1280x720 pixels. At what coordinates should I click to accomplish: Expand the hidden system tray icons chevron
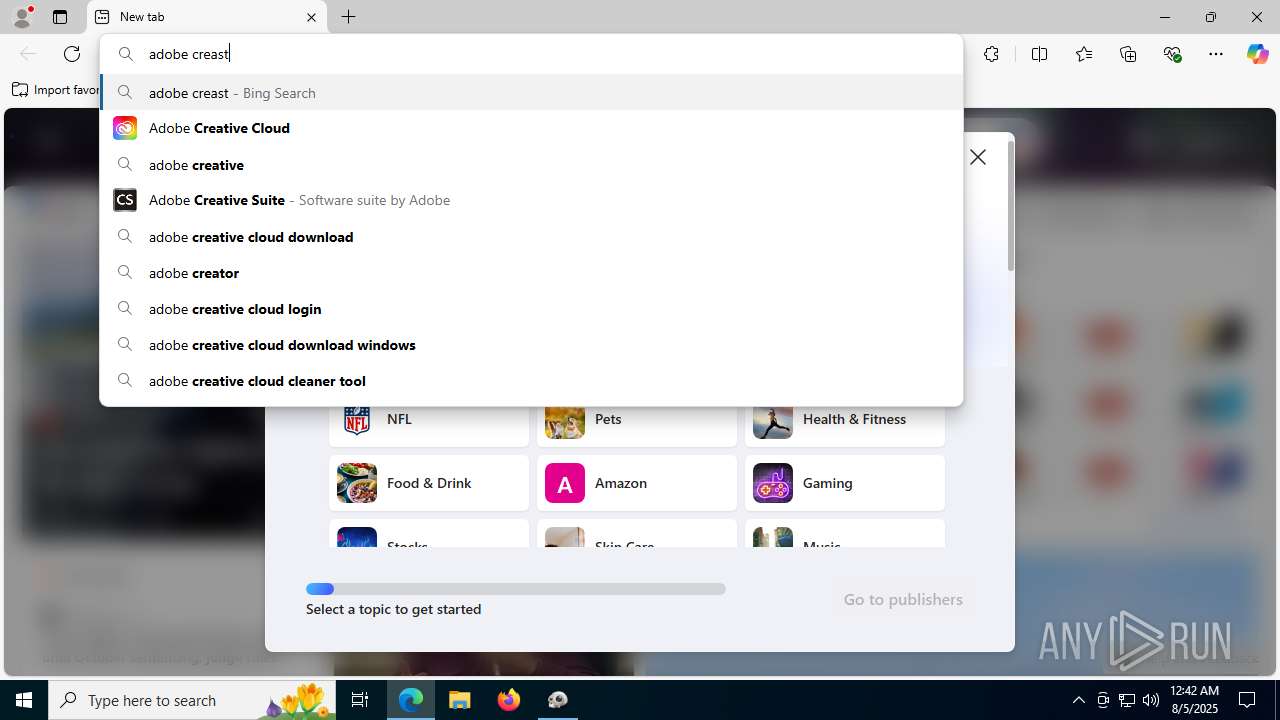pos(1078,700)
